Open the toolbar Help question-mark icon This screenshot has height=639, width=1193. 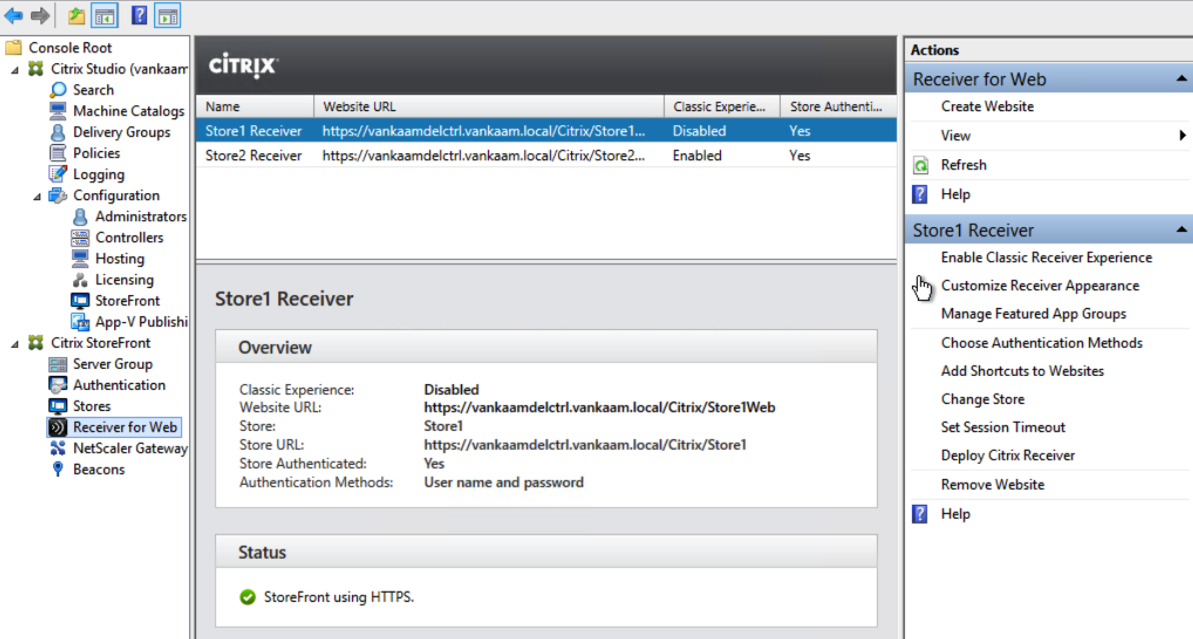pyautogui.click(x=138, y=15)
